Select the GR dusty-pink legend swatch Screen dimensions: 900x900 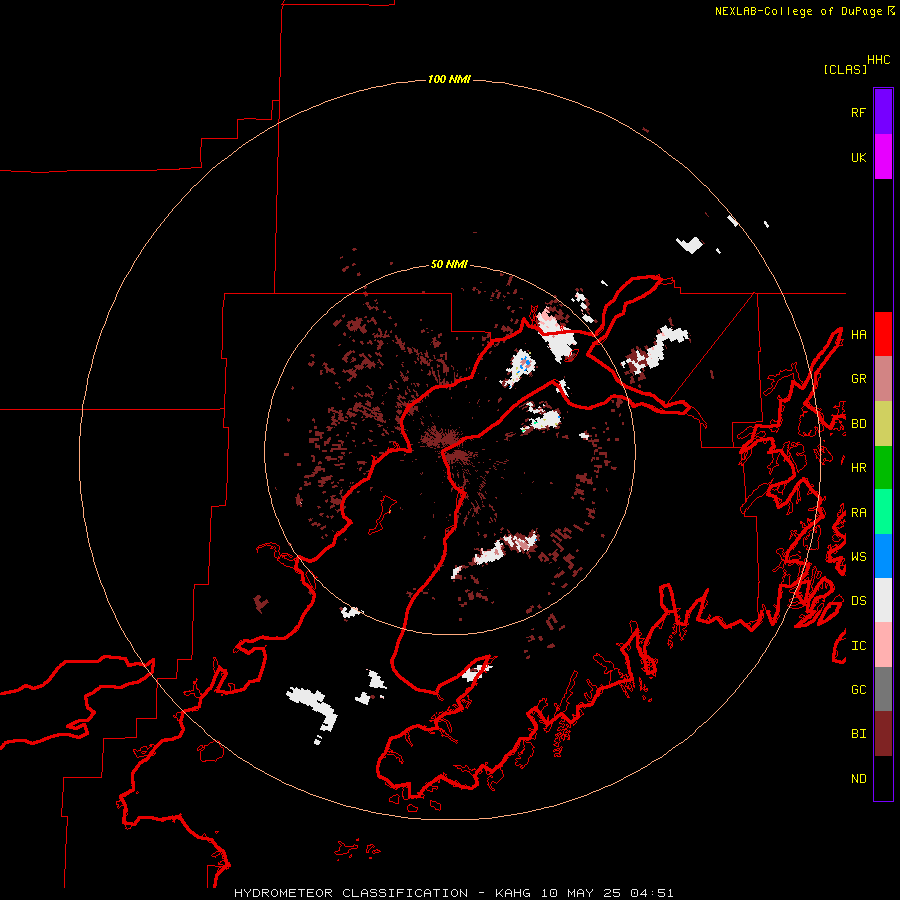coord(883,379)
